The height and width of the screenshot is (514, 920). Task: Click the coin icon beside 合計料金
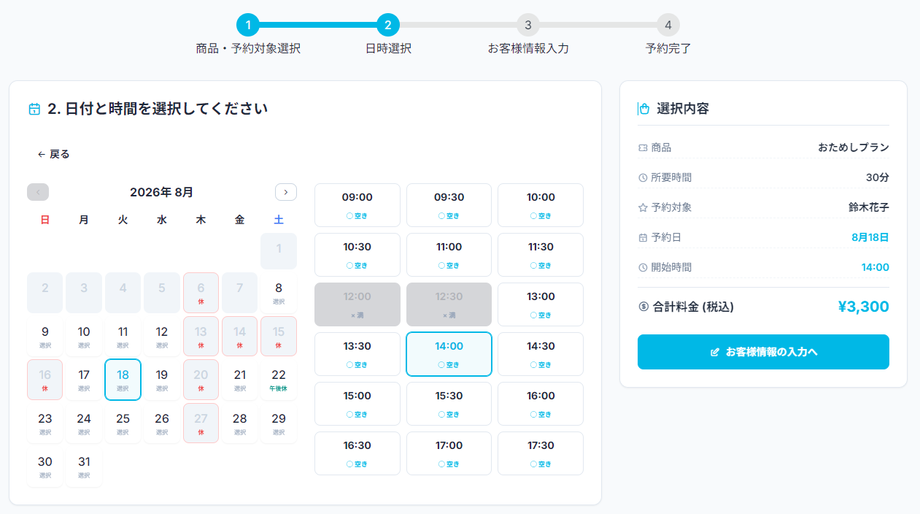pyautogui.click(x=644, y=306)
